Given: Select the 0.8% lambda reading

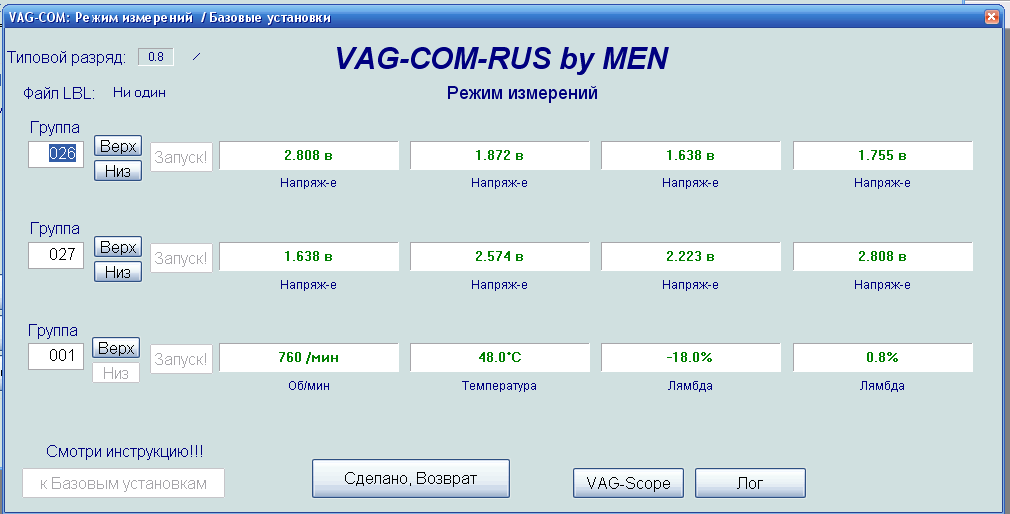Looking at the screenshot, I should (882, 358).
